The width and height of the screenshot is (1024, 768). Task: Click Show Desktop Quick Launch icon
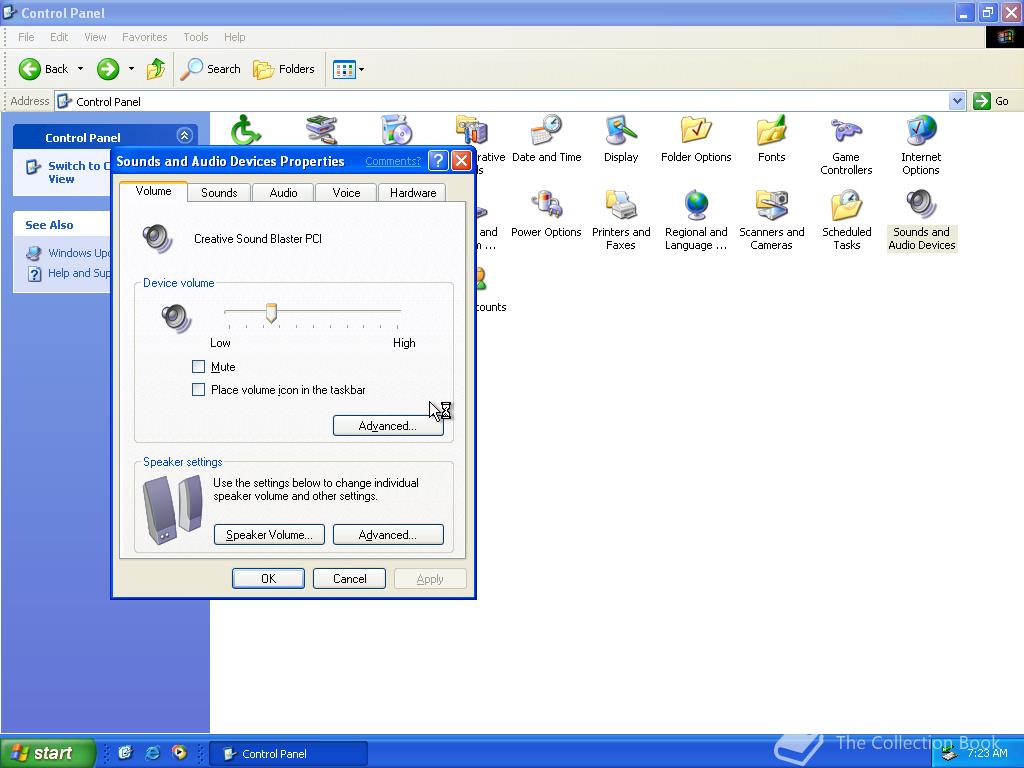point(125,753)
